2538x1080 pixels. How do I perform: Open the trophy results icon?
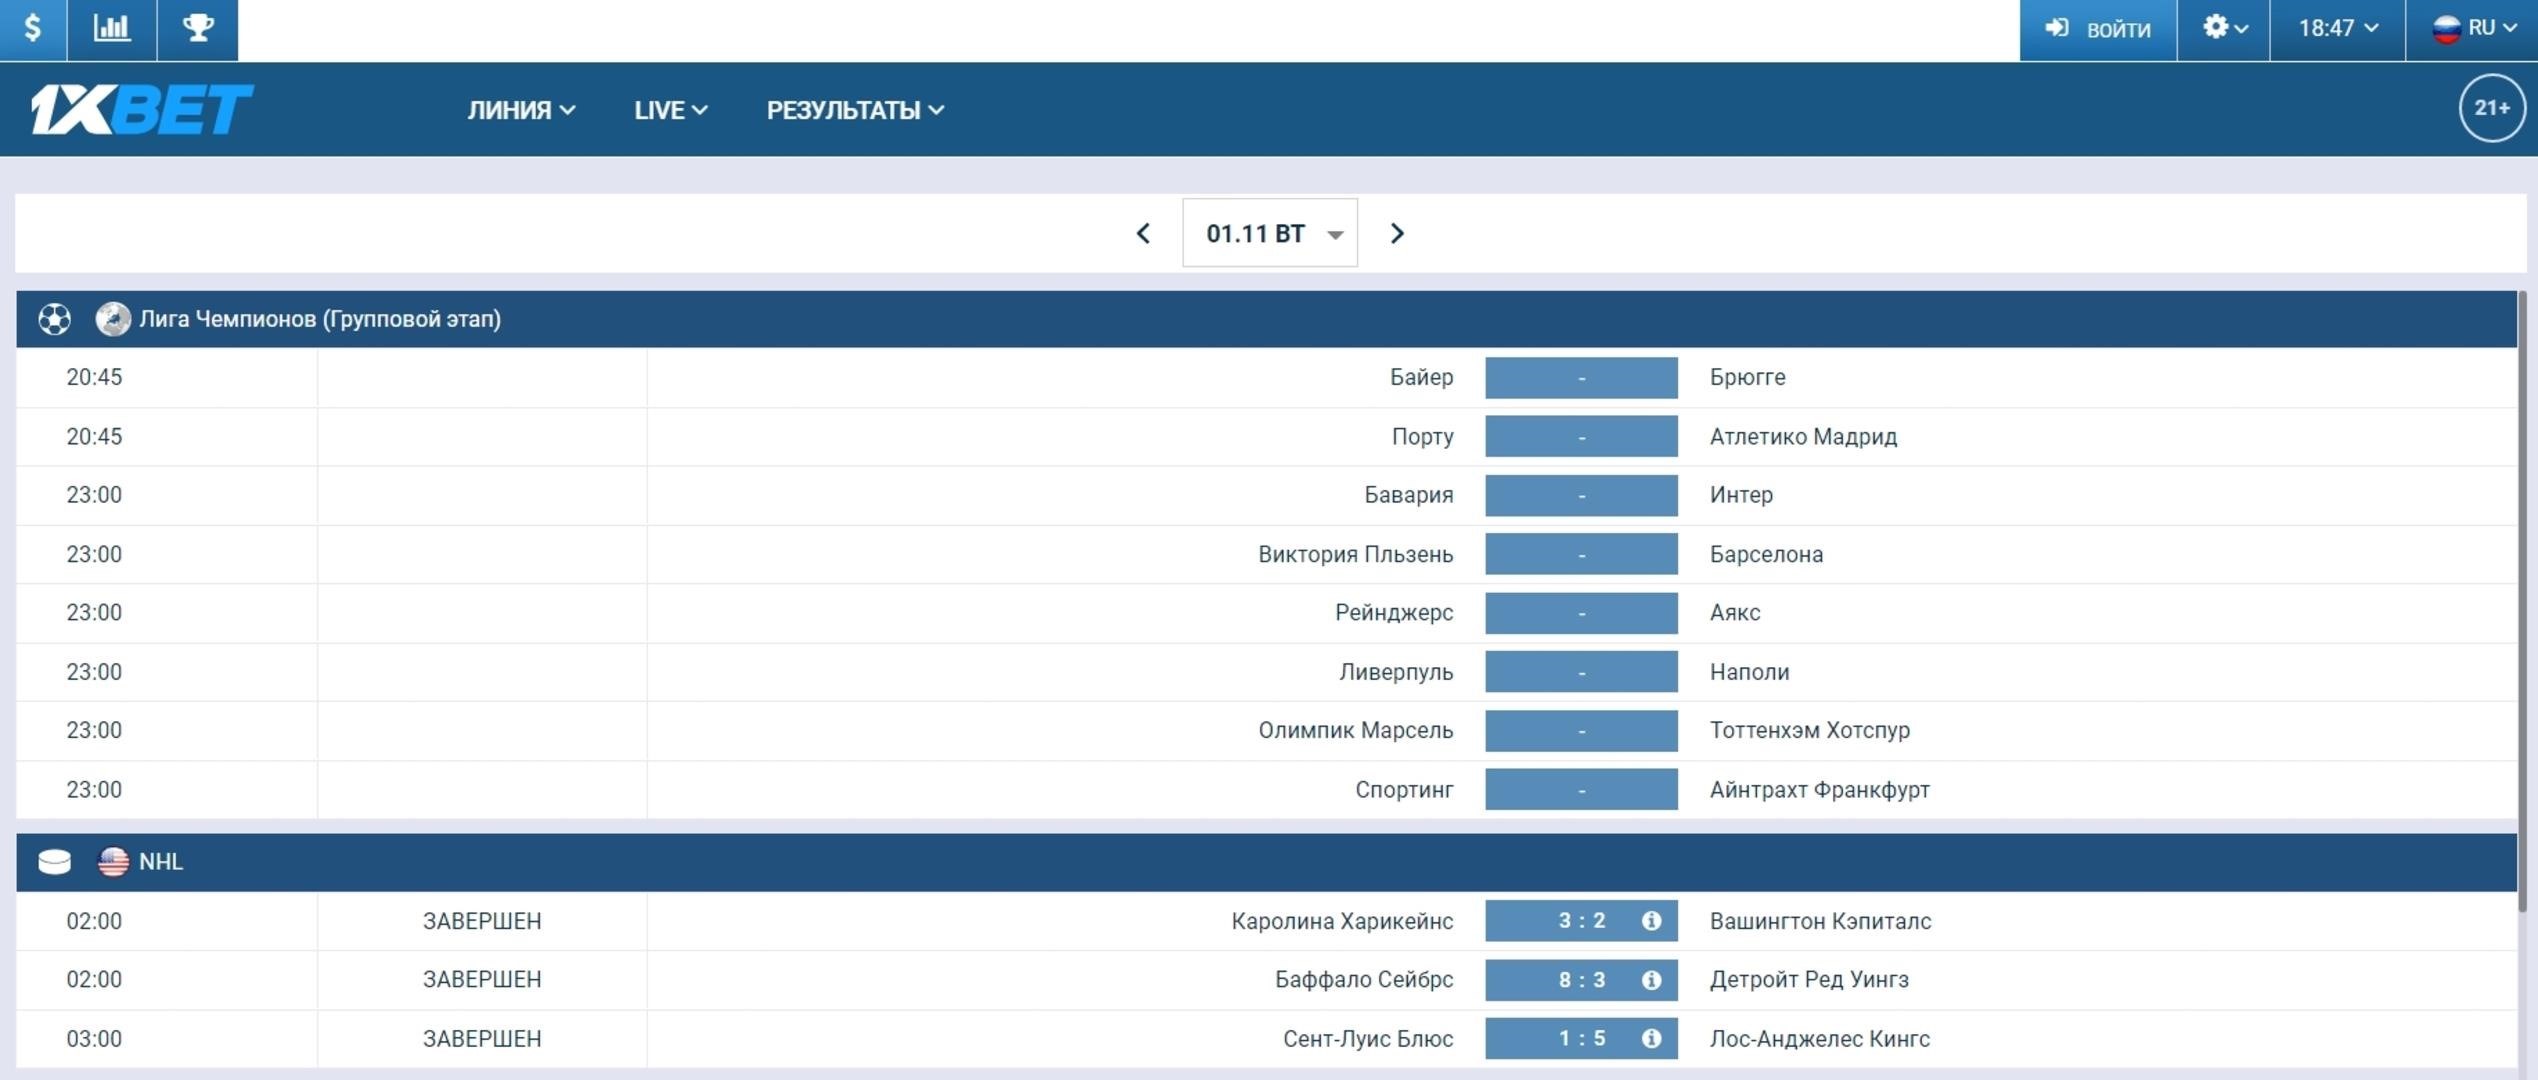(197, 29)
